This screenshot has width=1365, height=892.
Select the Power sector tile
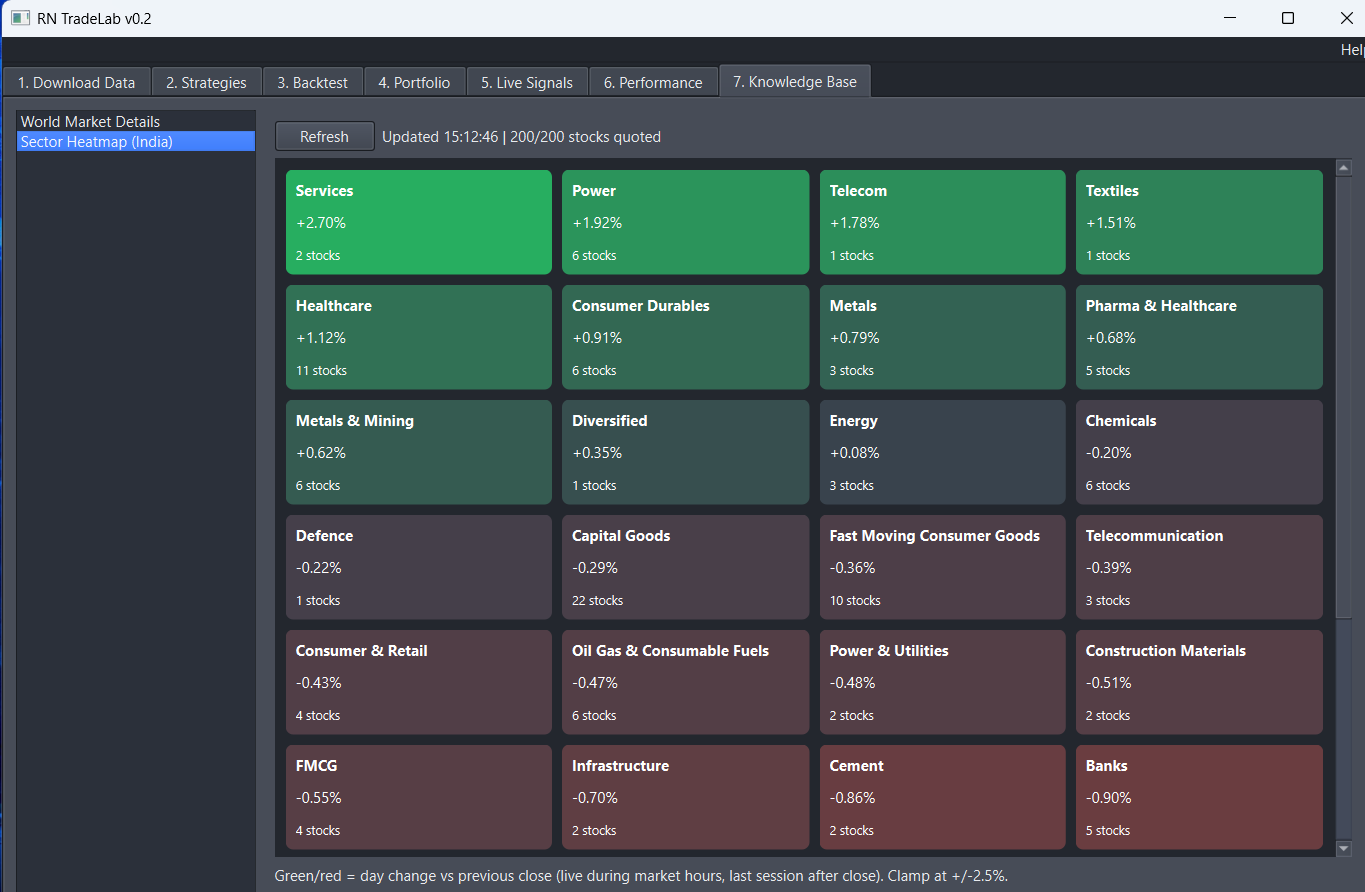[x=685, y=222]
